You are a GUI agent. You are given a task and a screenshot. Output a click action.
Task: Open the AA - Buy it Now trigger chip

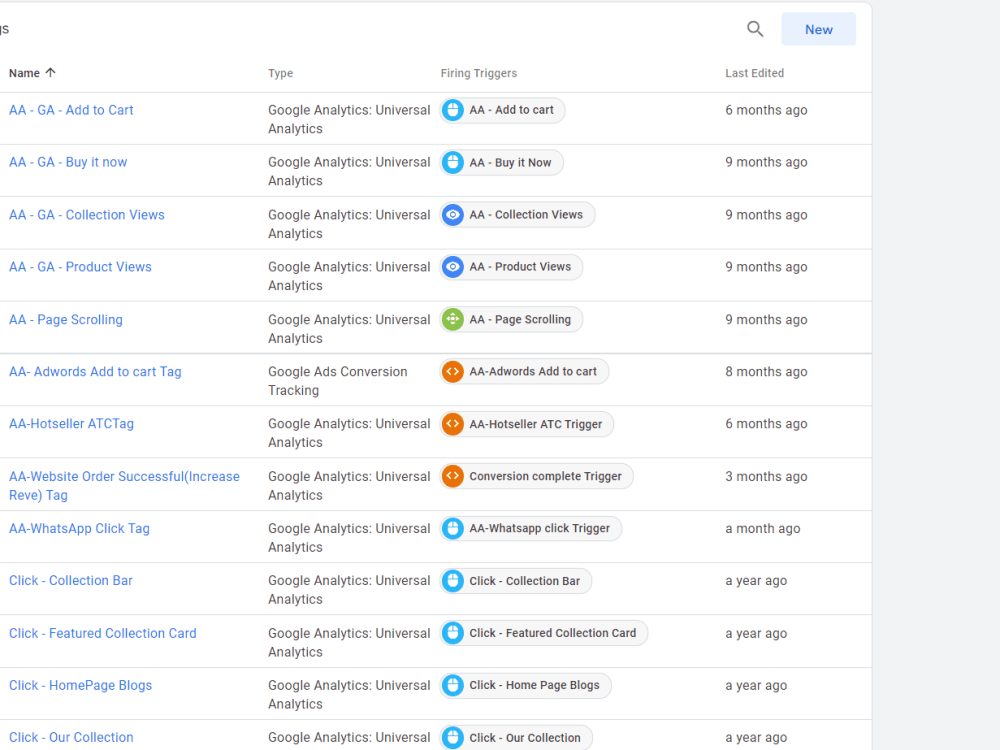coord(501,162)
